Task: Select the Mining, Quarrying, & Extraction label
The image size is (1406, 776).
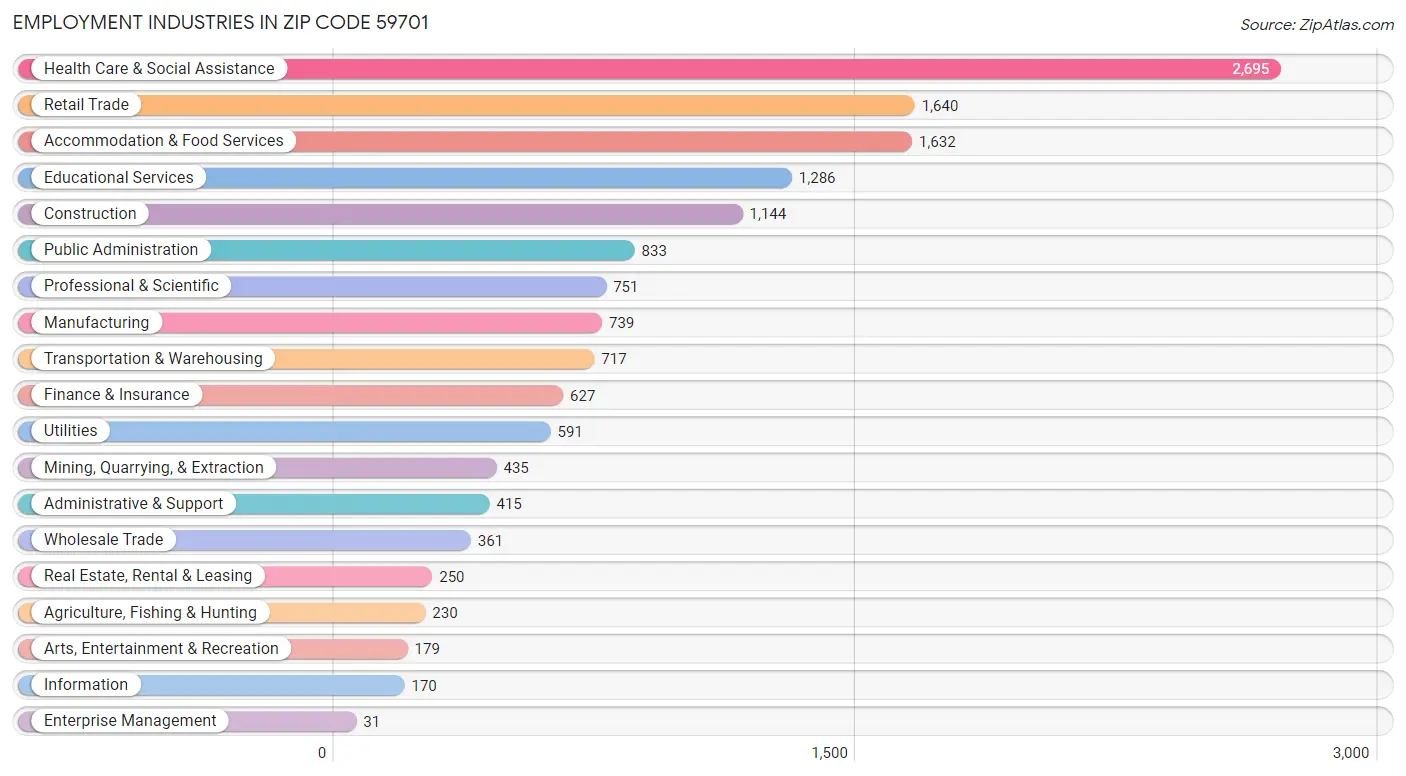Action: (x=154, y=467)
